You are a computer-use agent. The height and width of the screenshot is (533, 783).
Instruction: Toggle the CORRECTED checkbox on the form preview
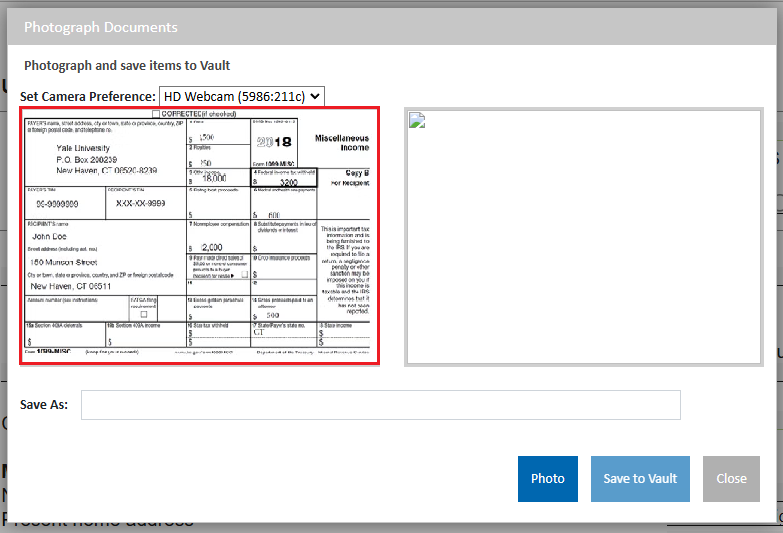156,114
